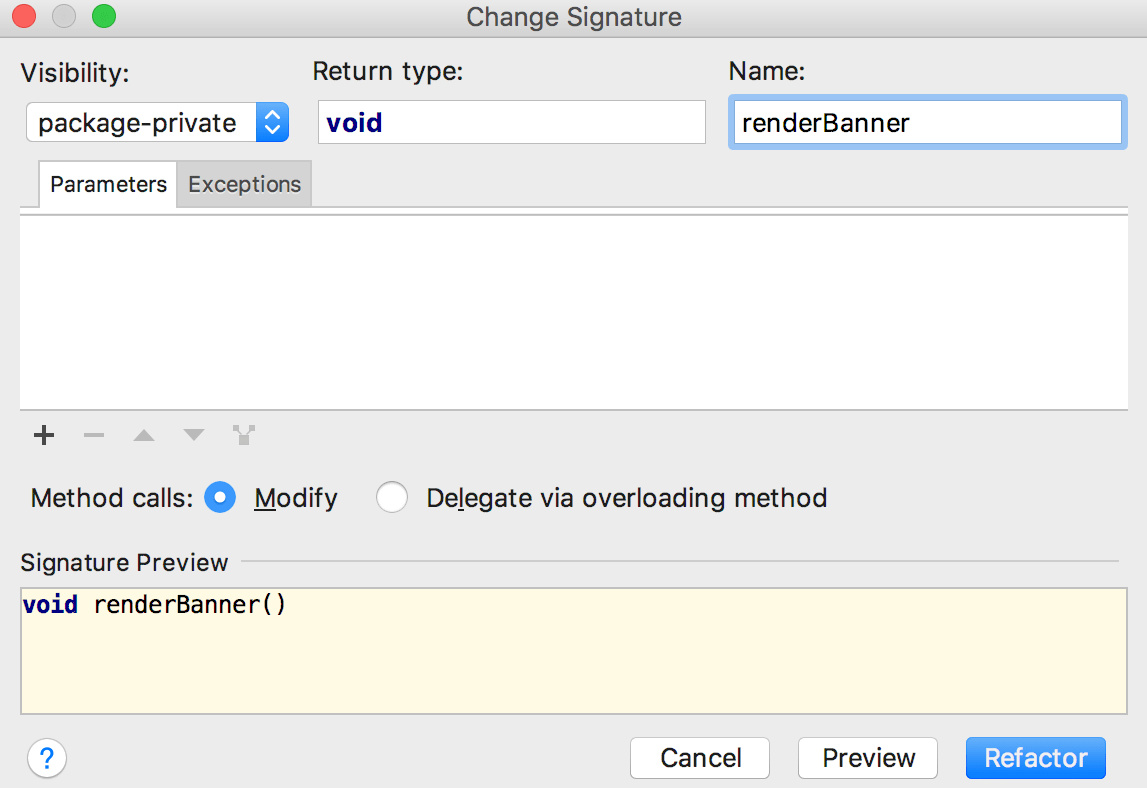Add a new parameter using the plus icon
This screenshot has height=788, width=1147.
[x=44, y=435]
